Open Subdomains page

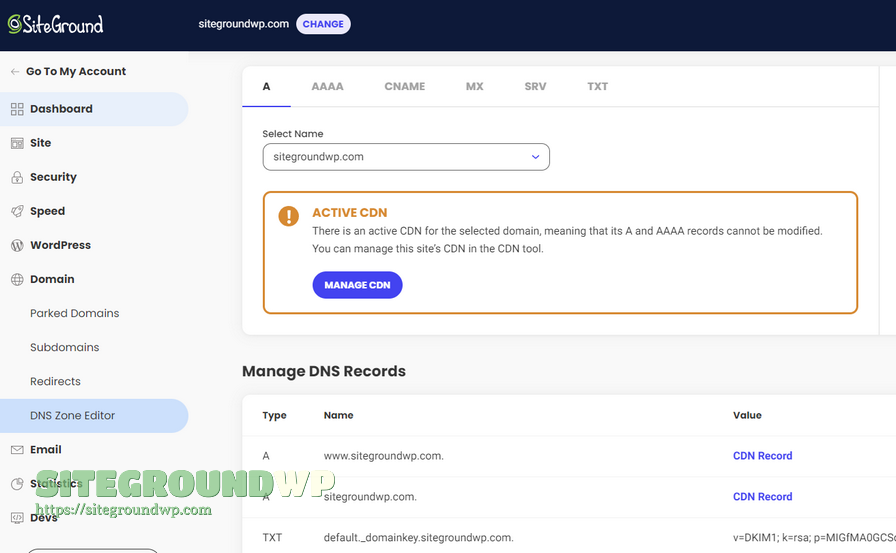[65, 347]
